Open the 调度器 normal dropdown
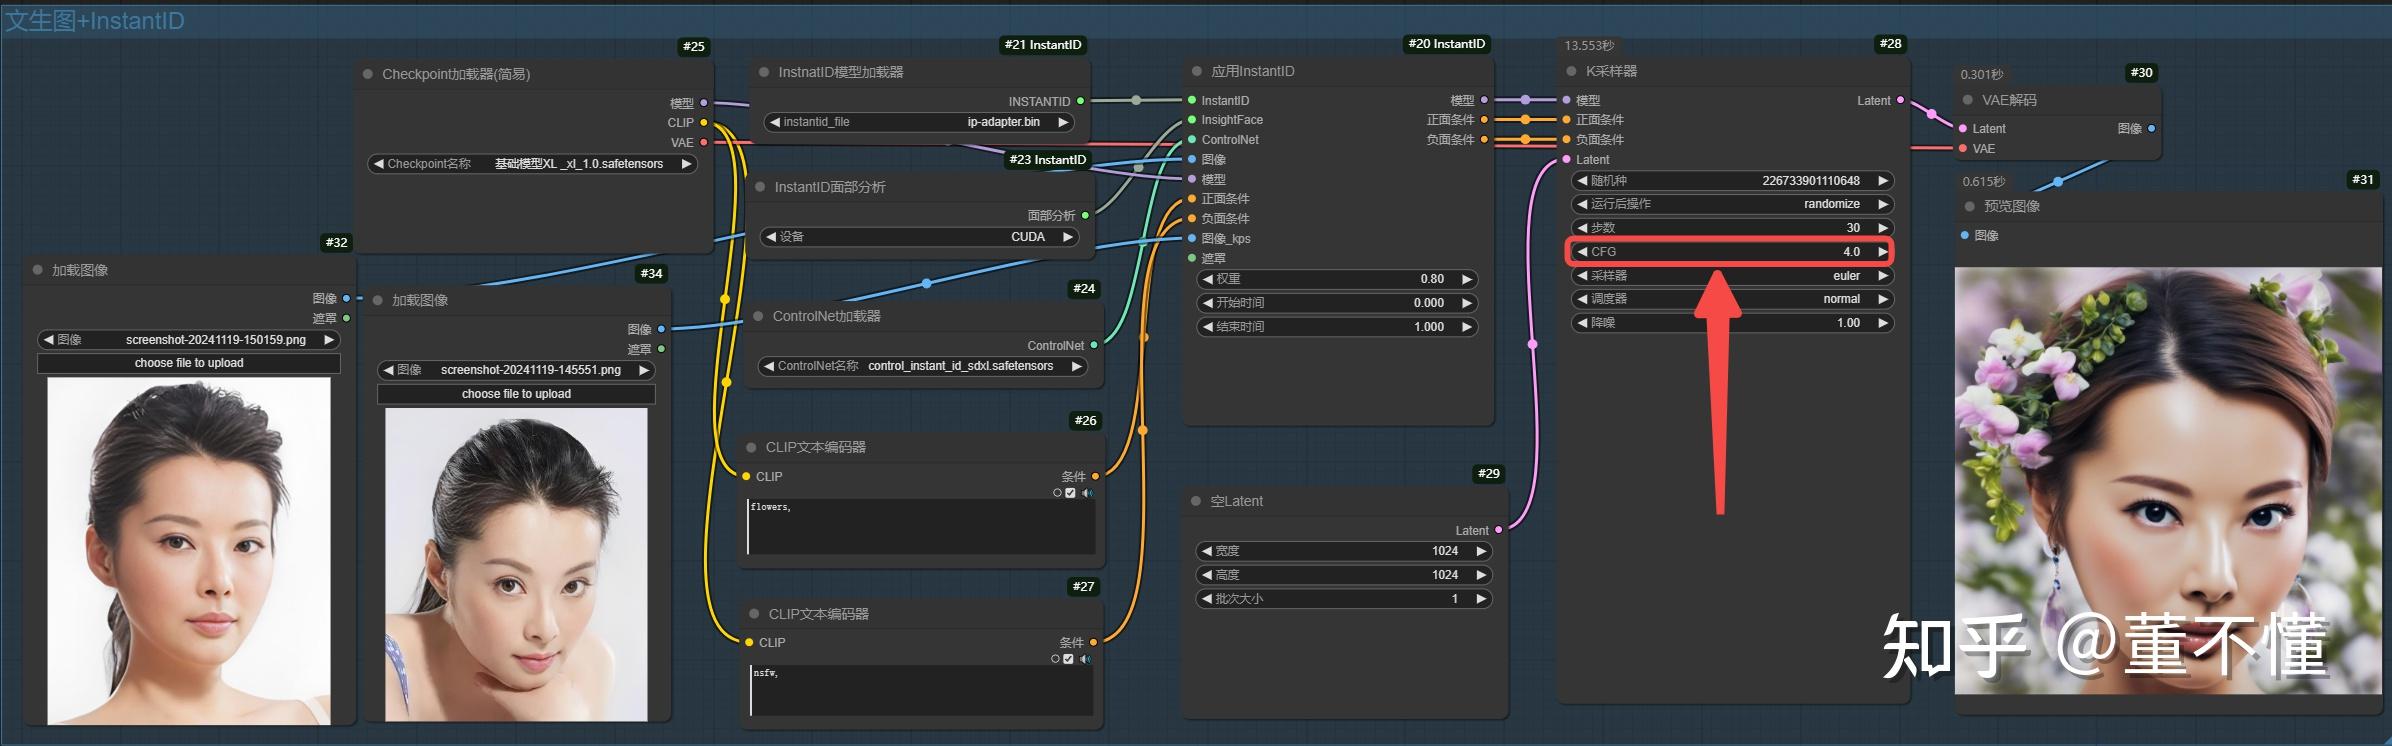The image size is (2392, 746). point(1732,299)
